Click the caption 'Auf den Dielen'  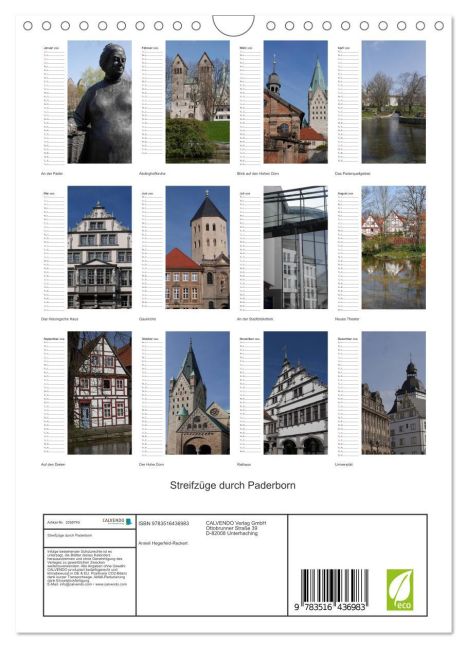click(53, 465)
